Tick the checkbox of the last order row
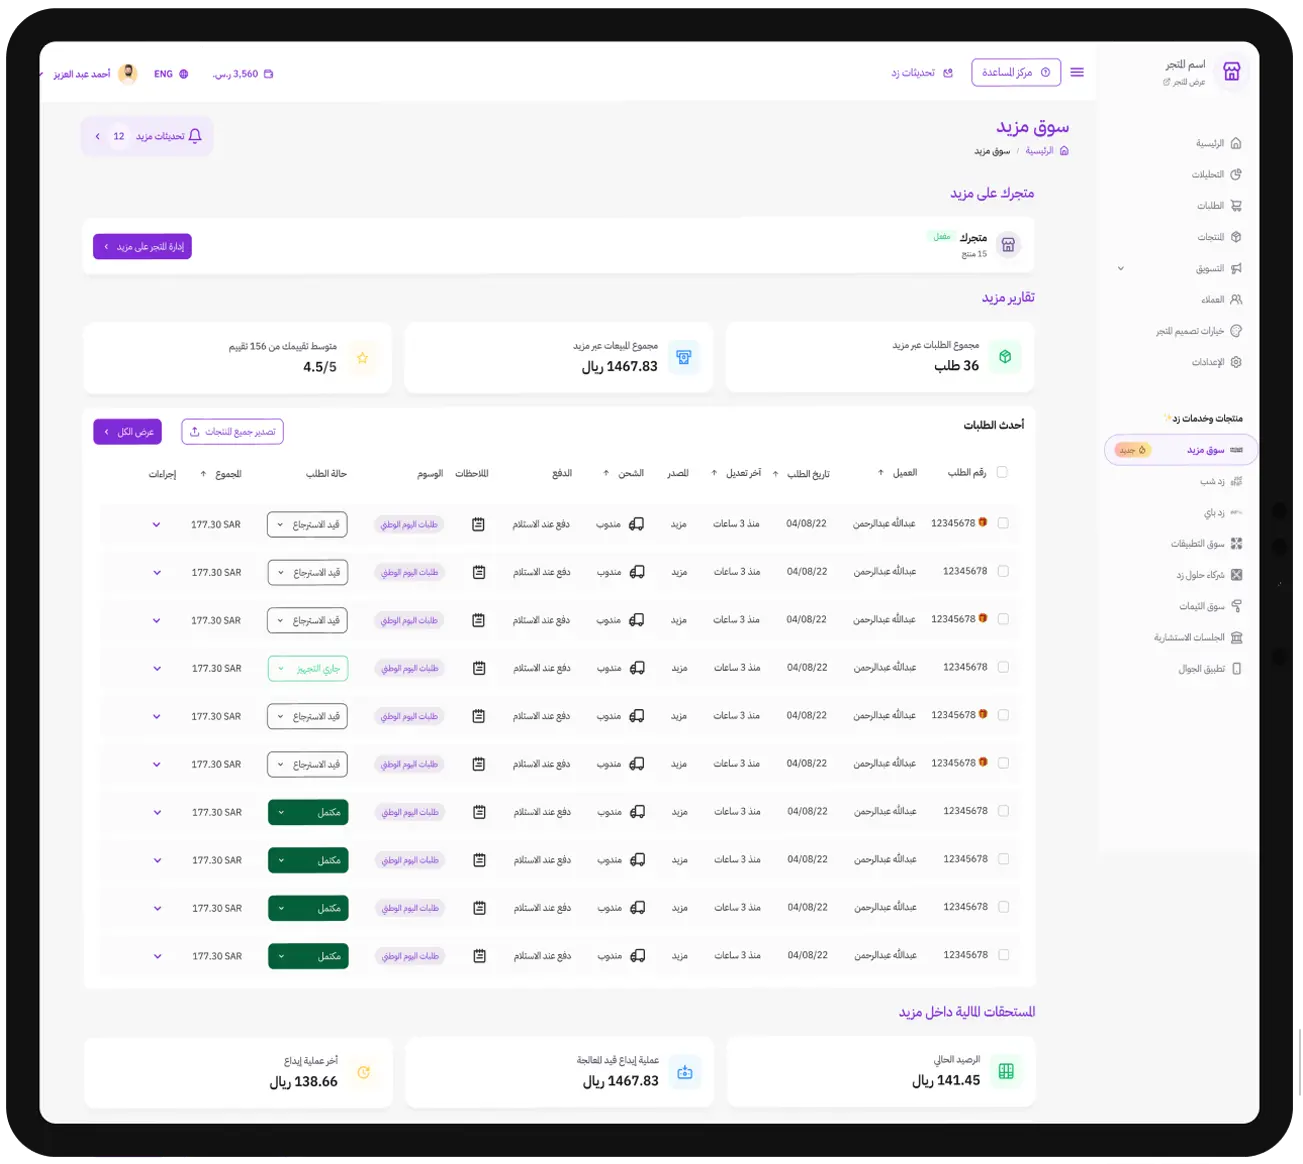Viewport: 1303px width, 1164px height. pyautogui.click(x=1003, y=955)
